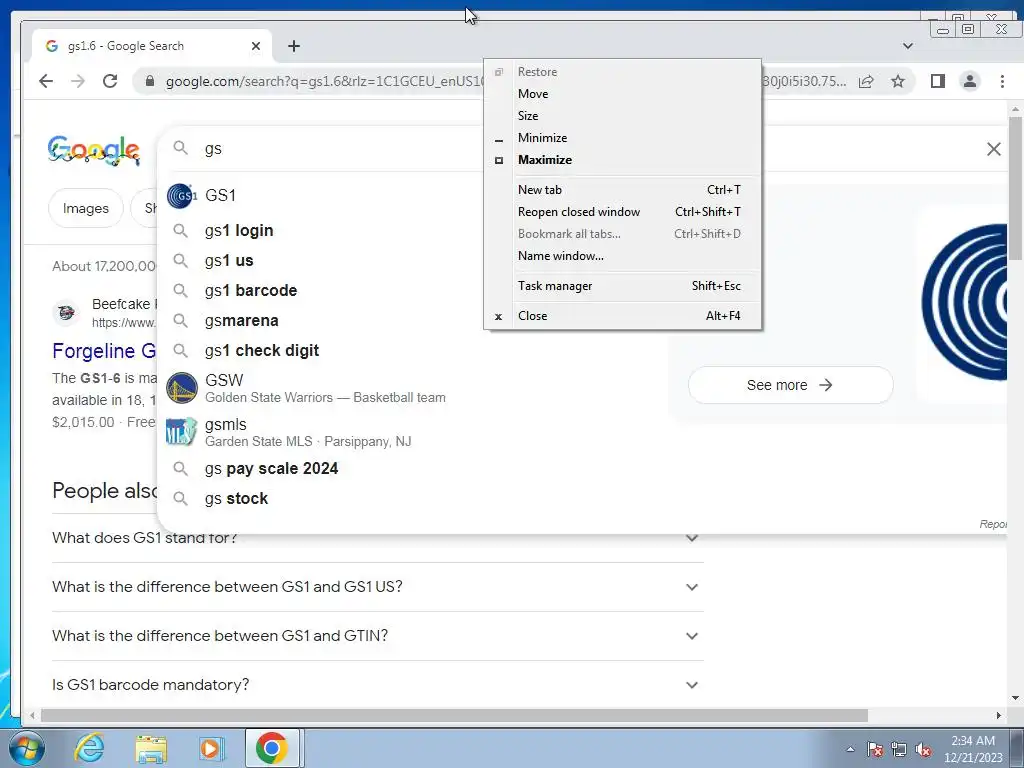Viewport: 1024px width, 768px height.
Task: Open the Chrome three-dot menu
Action: point(1002,81)
